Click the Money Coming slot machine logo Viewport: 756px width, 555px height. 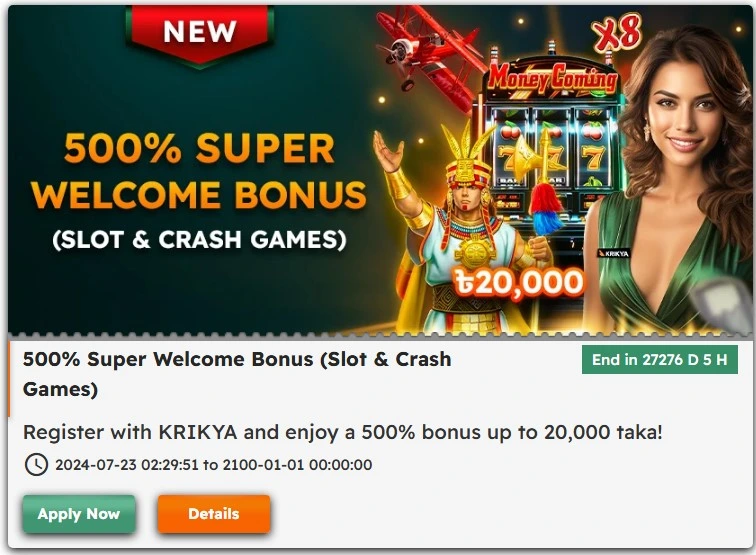(553, 78)
